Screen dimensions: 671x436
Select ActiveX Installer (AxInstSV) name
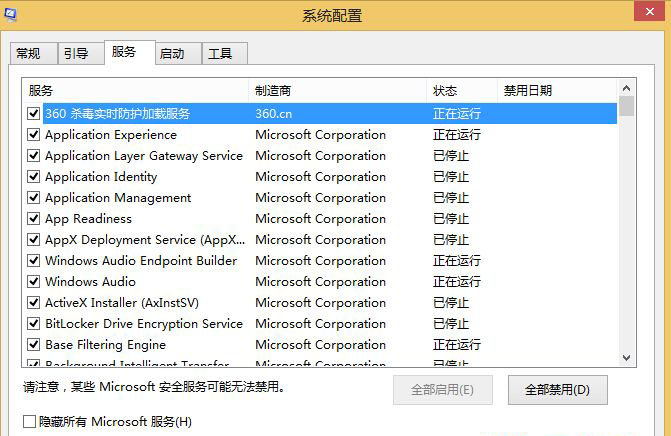point(122,303)
